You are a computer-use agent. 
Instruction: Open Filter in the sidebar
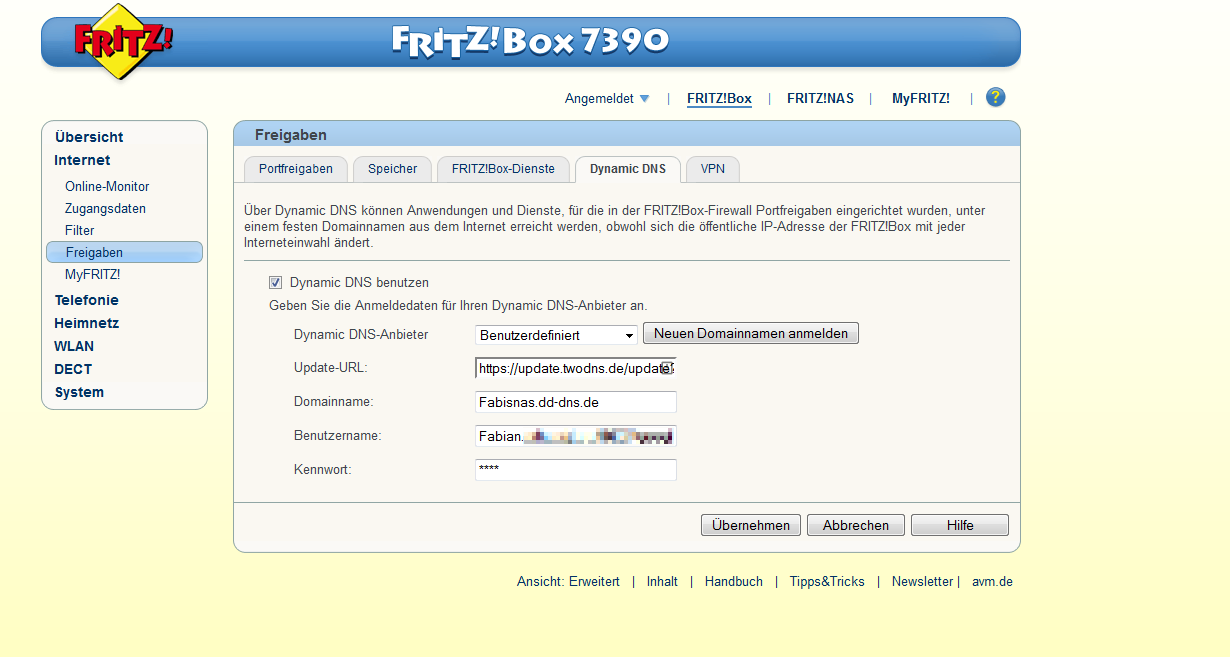(x=80, y=230)
